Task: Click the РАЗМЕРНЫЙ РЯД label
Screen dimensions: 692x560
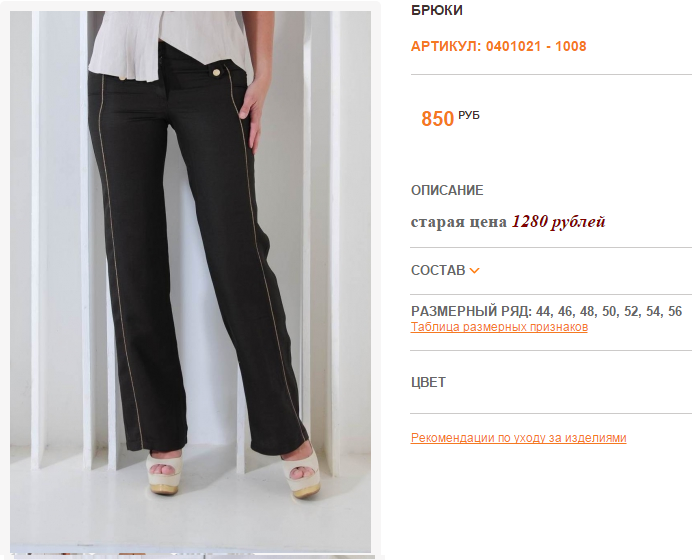Action: point(471,312)
